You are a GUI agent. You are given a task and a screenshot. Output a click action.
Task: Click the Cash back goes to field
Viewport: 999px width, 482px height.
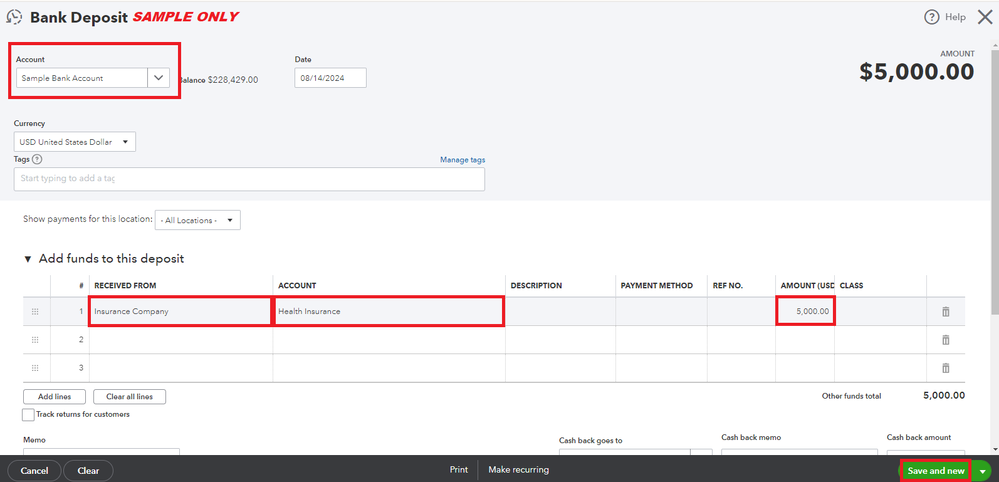[x=636, y=453]
